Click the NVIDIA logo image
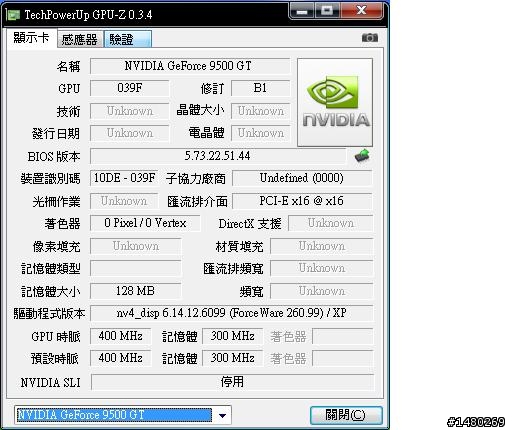This screenshot has height=430, width=512. [335, 102]
